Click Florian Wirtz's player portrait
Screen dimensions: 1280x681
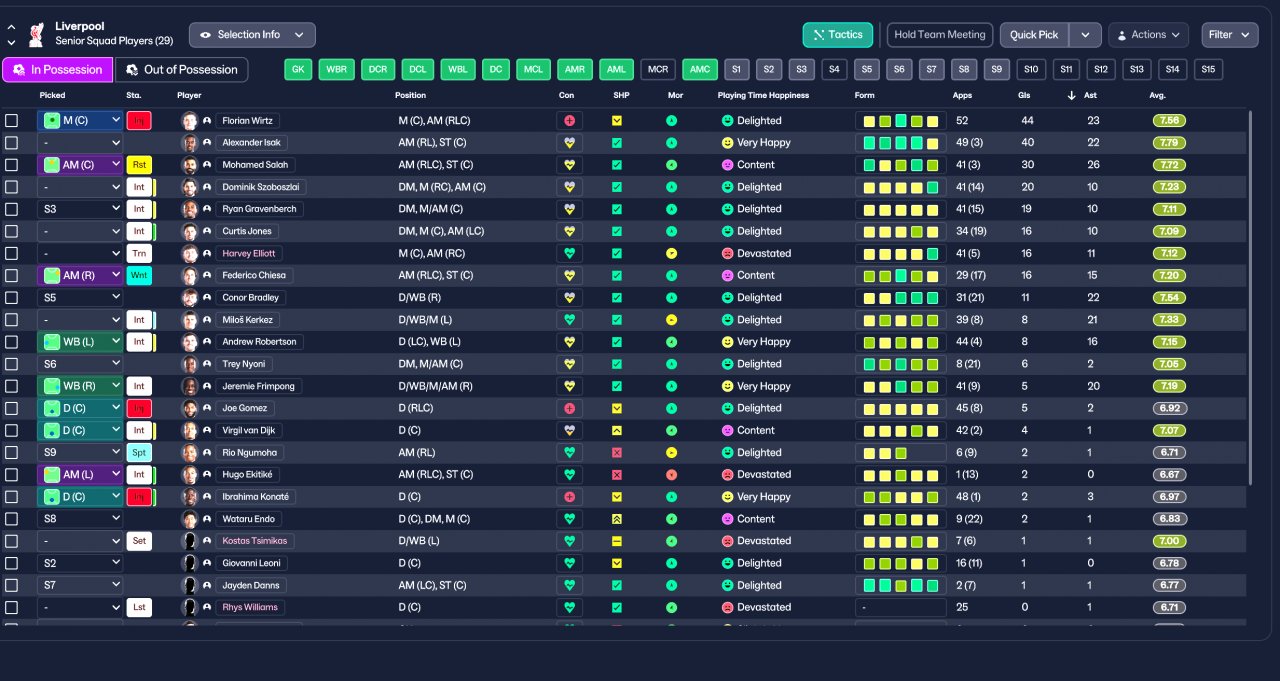click(190, 120)
